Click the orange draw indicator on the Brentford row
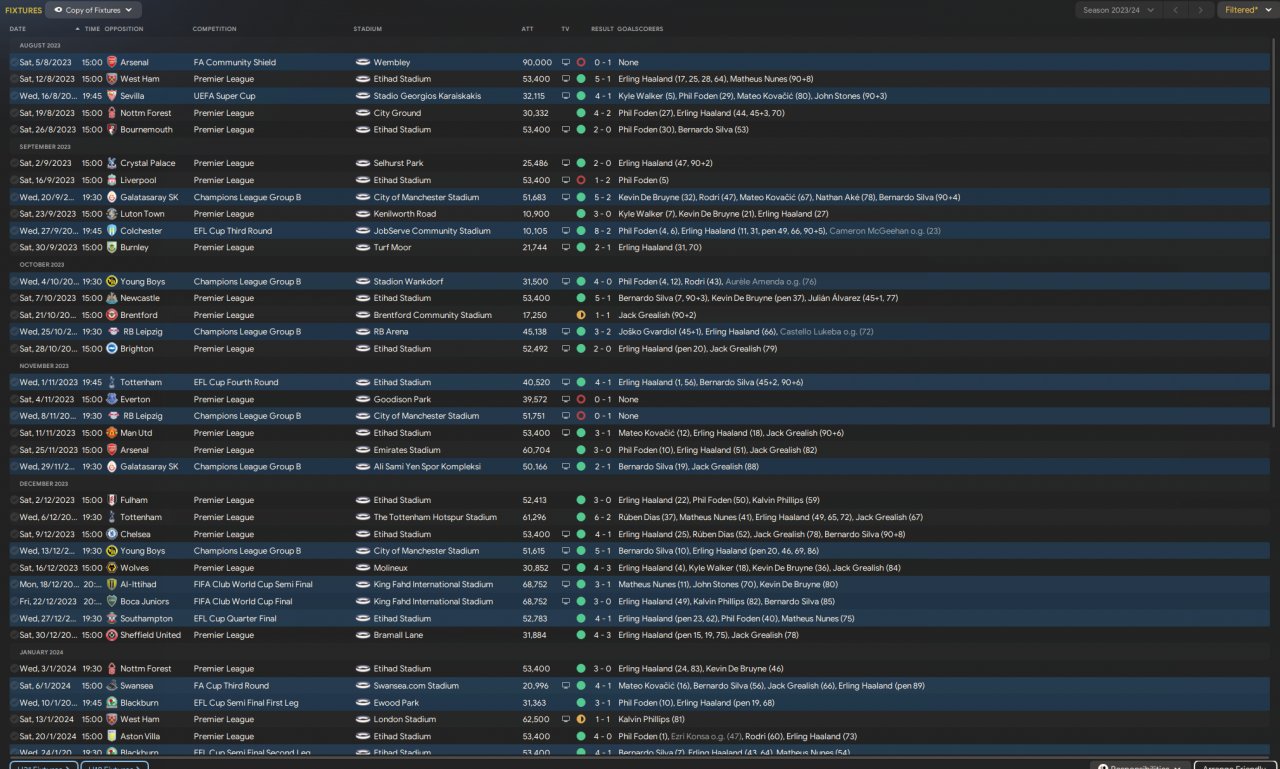This screenshot has width=1280, height=769. click(x=581, y=315)
